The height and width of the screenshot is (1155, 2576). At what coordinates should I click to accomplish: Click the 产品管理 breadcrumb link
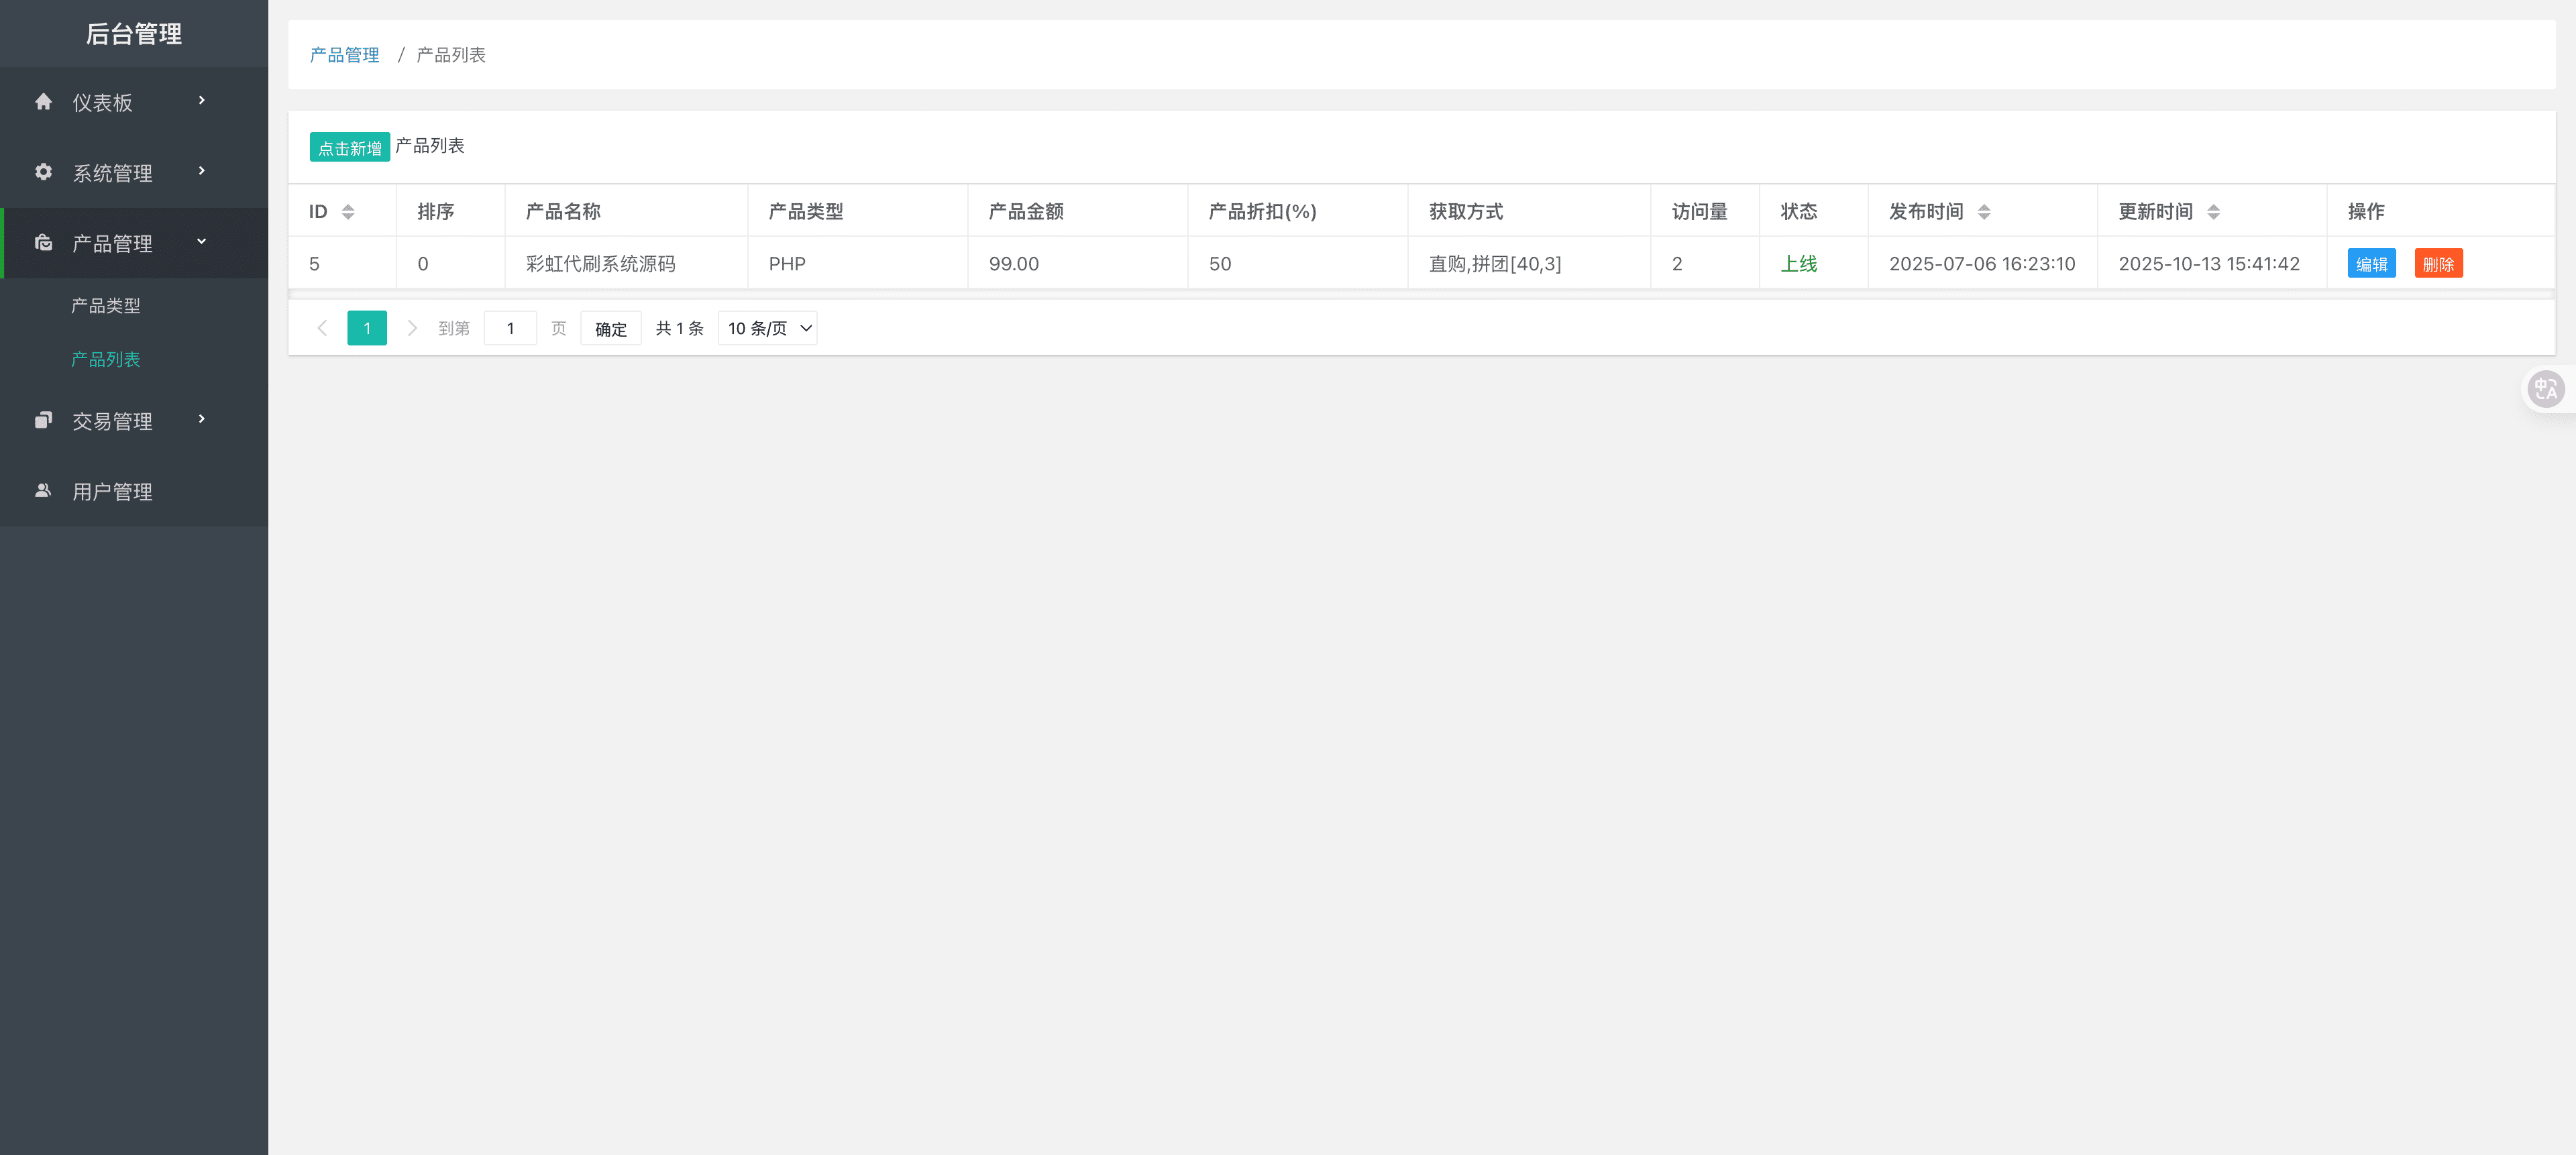click(x=344, y=55)
